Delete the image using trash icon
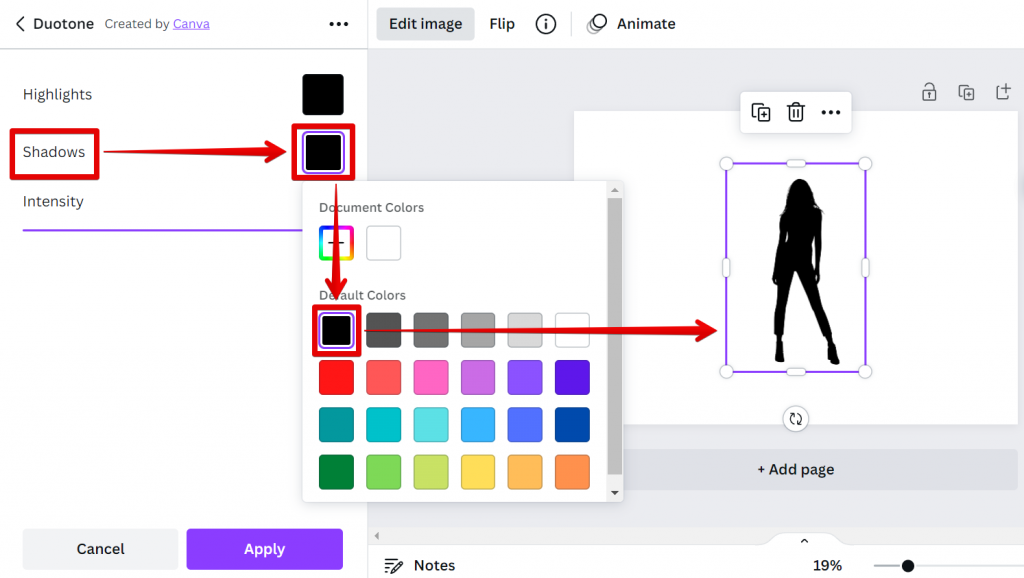The image size is (1024, 578). pos(796,112)
